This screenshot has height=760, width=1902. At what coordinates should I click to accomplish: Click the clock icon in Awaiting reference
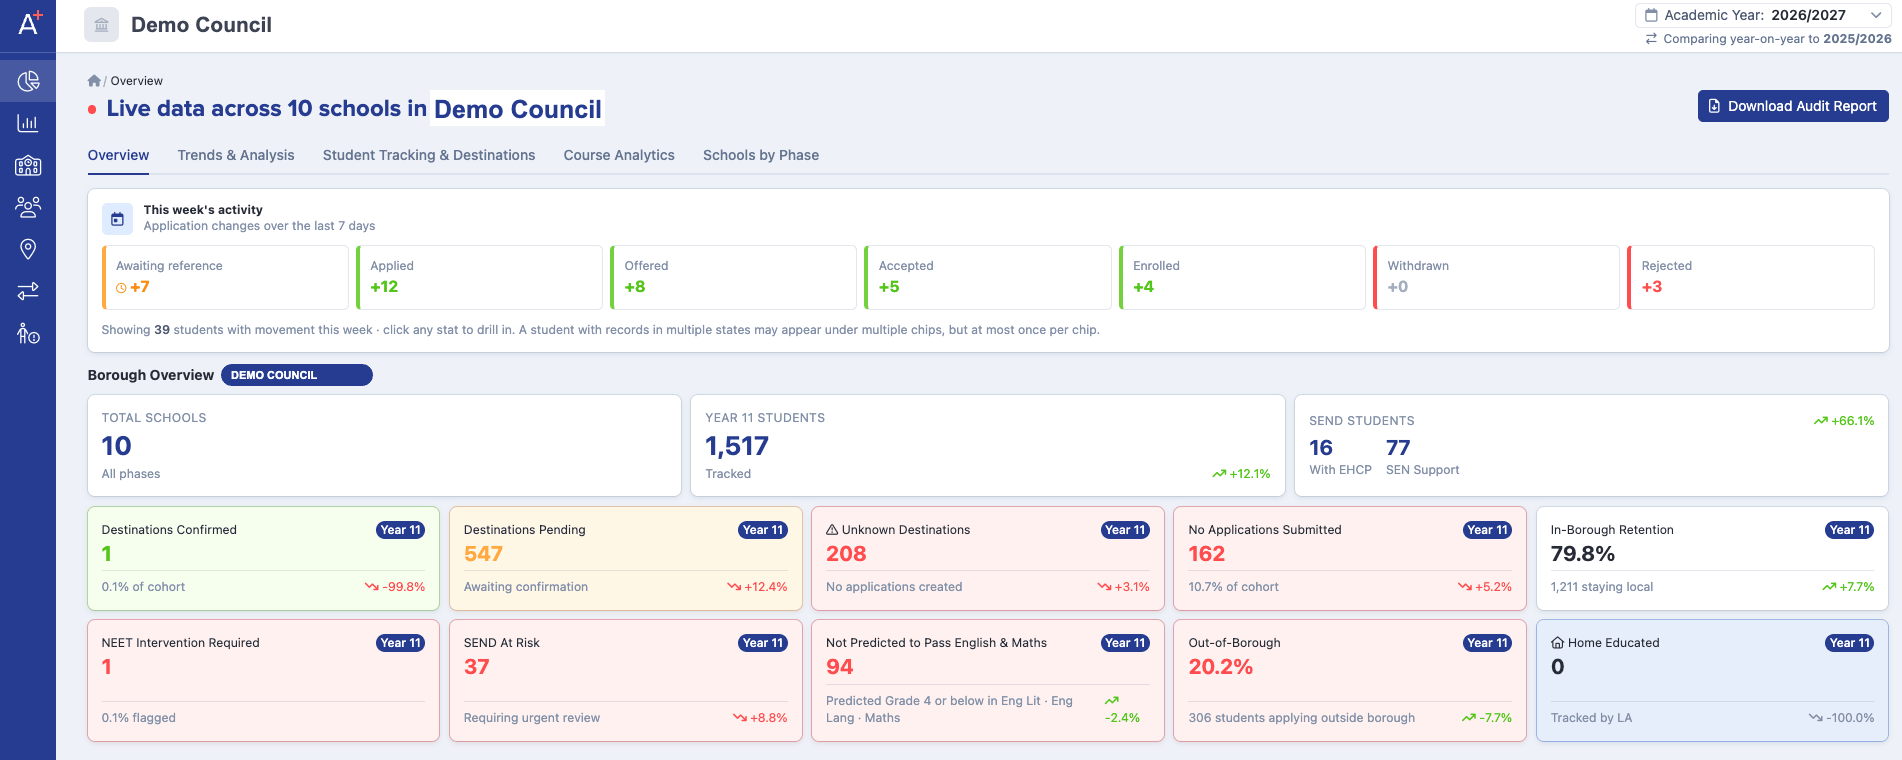tap(121, 288)
